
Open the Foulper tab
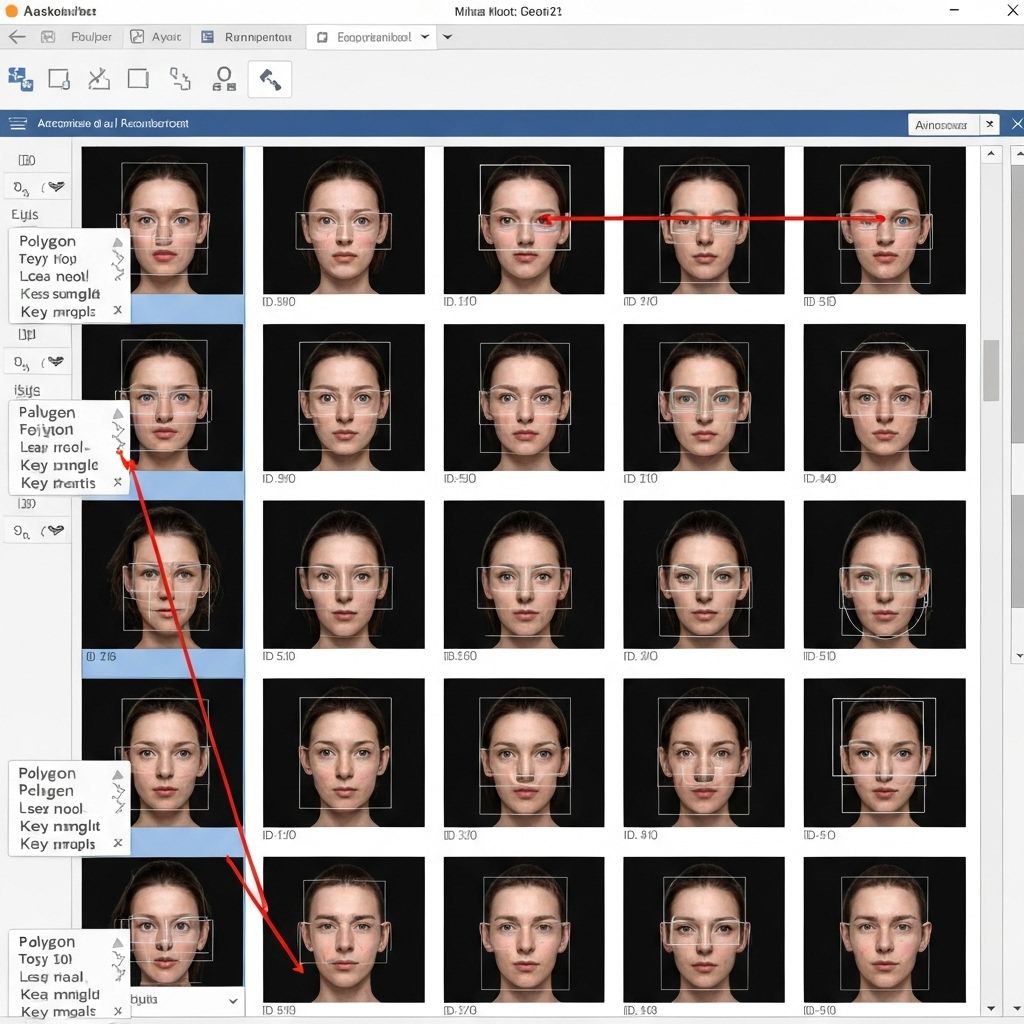pyautogui.click(x=90, y=37)
